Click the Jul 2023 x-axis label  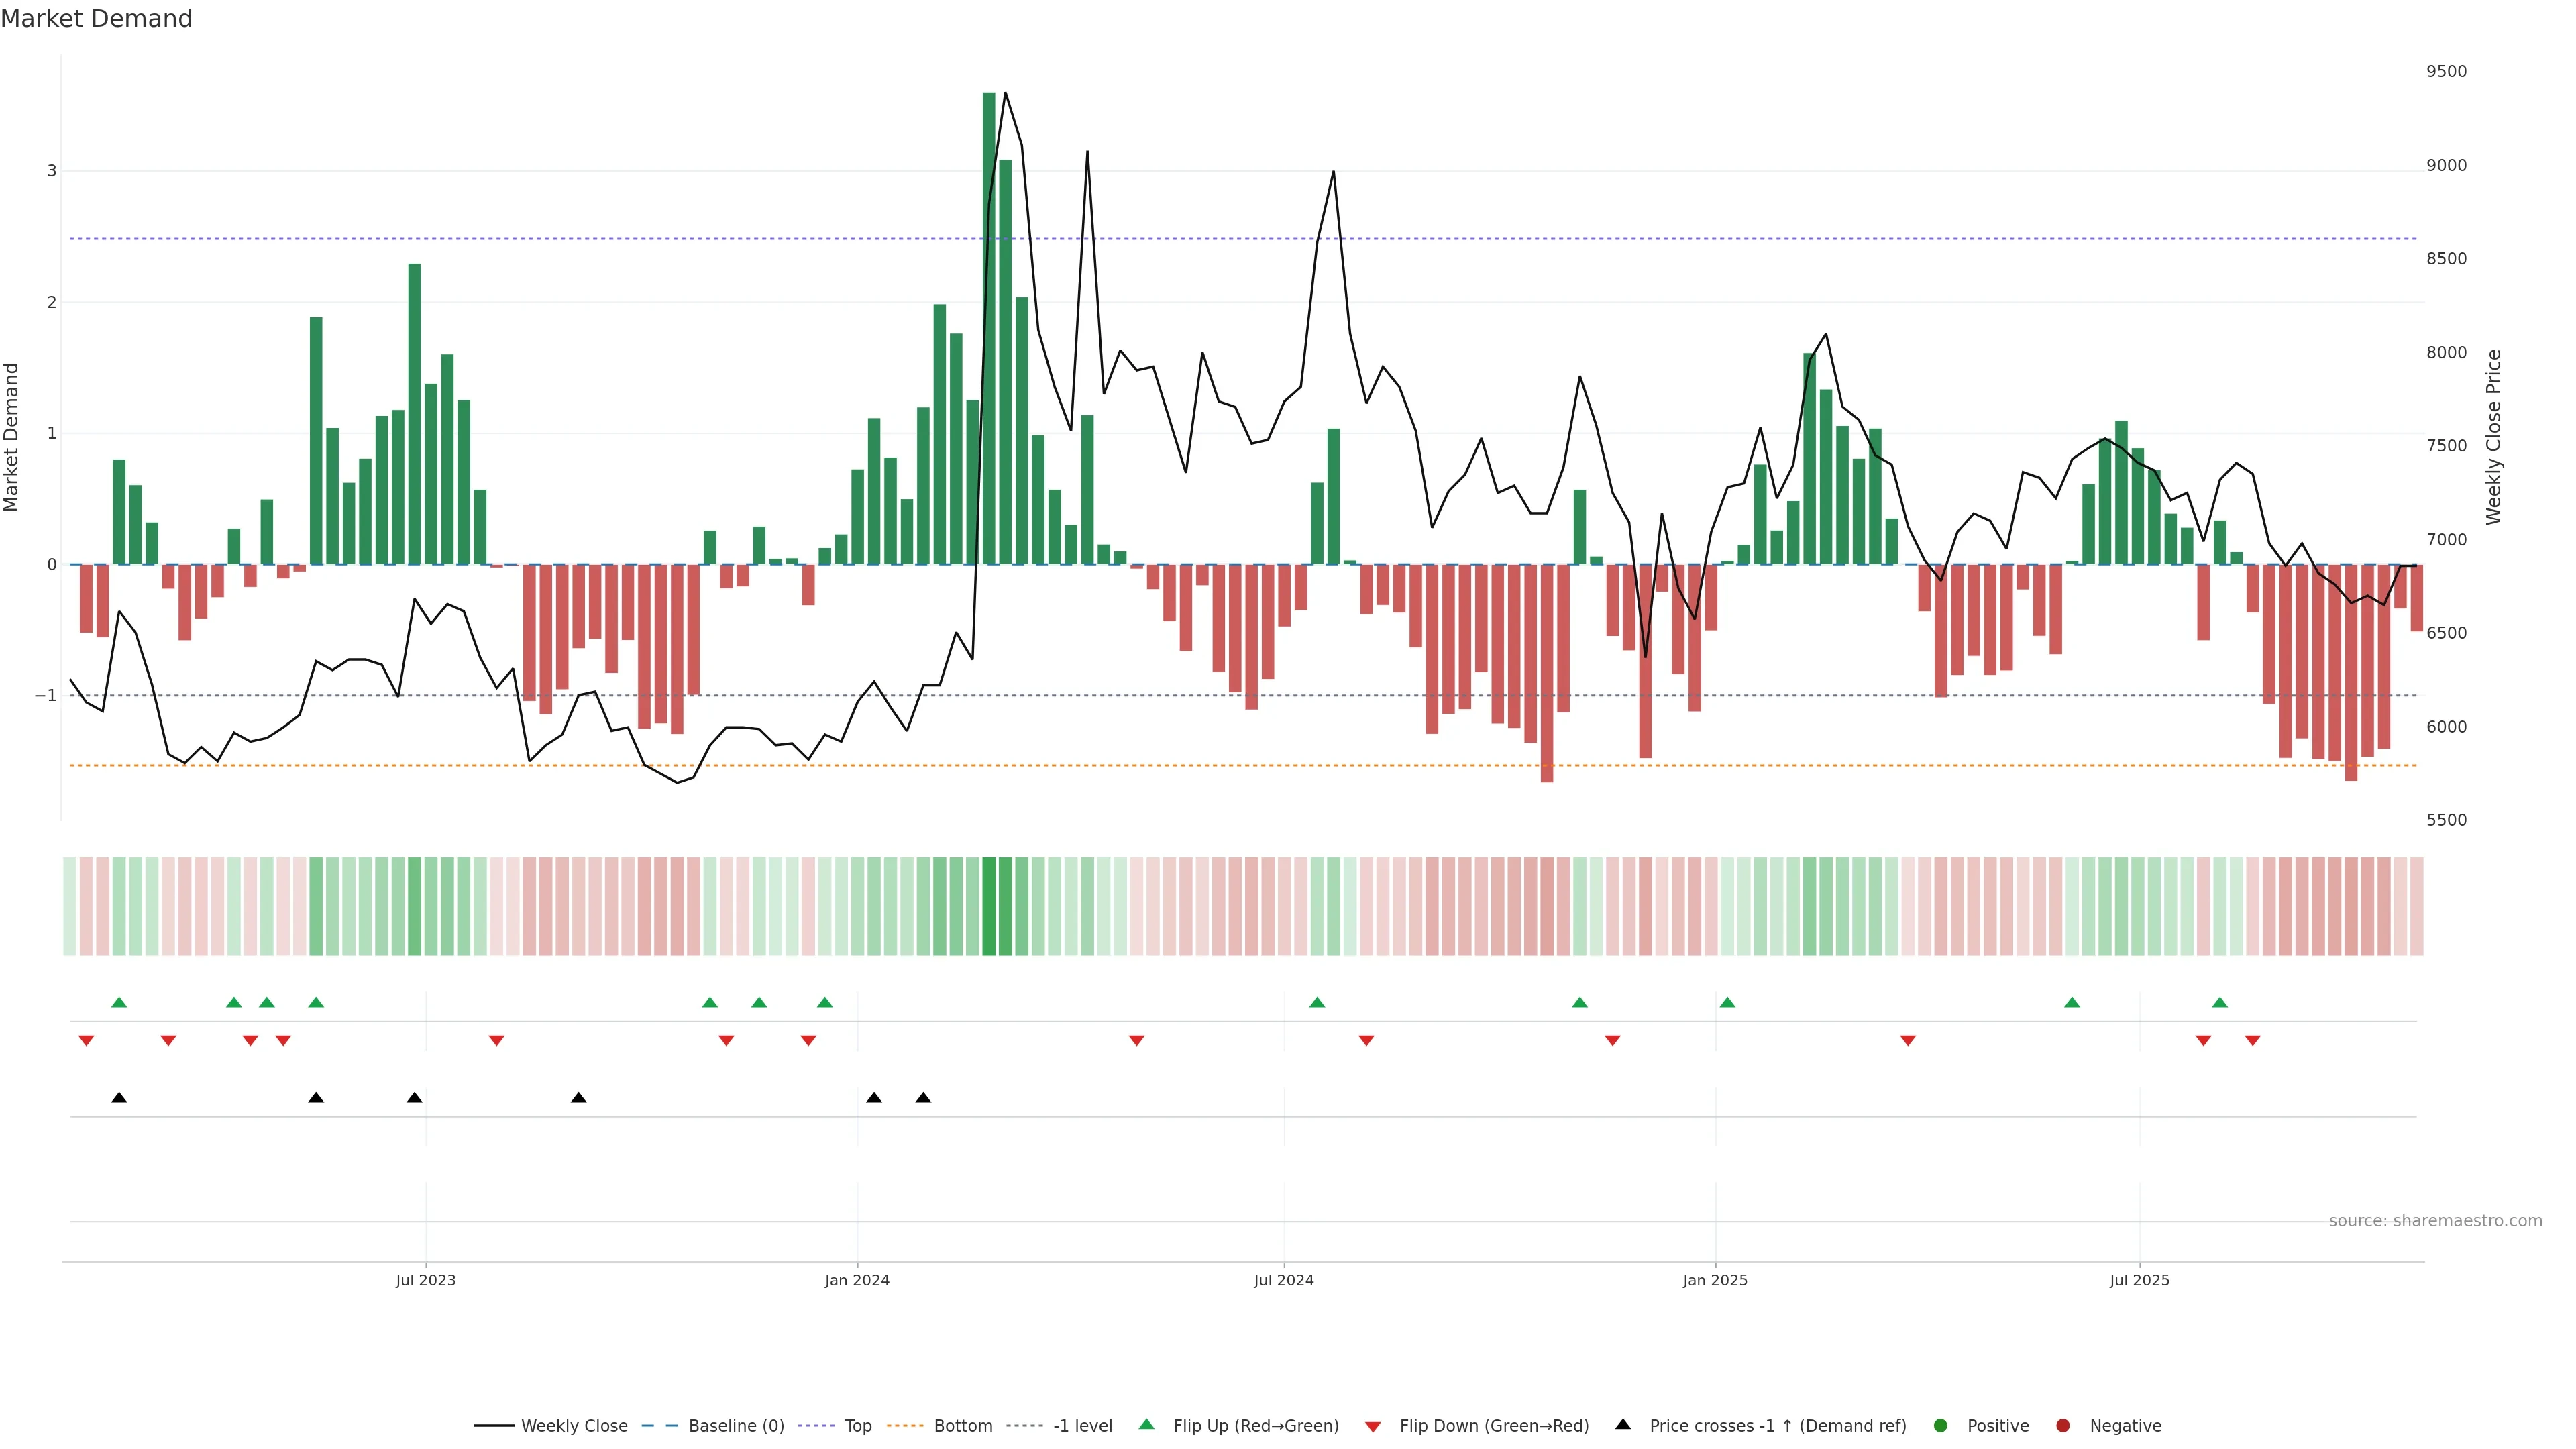(425, 1280)
